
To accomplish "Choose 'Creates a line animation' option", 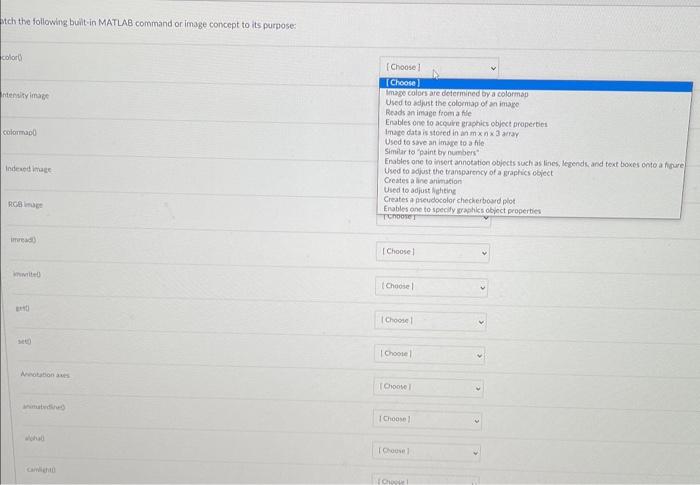I will pos(423,181).
